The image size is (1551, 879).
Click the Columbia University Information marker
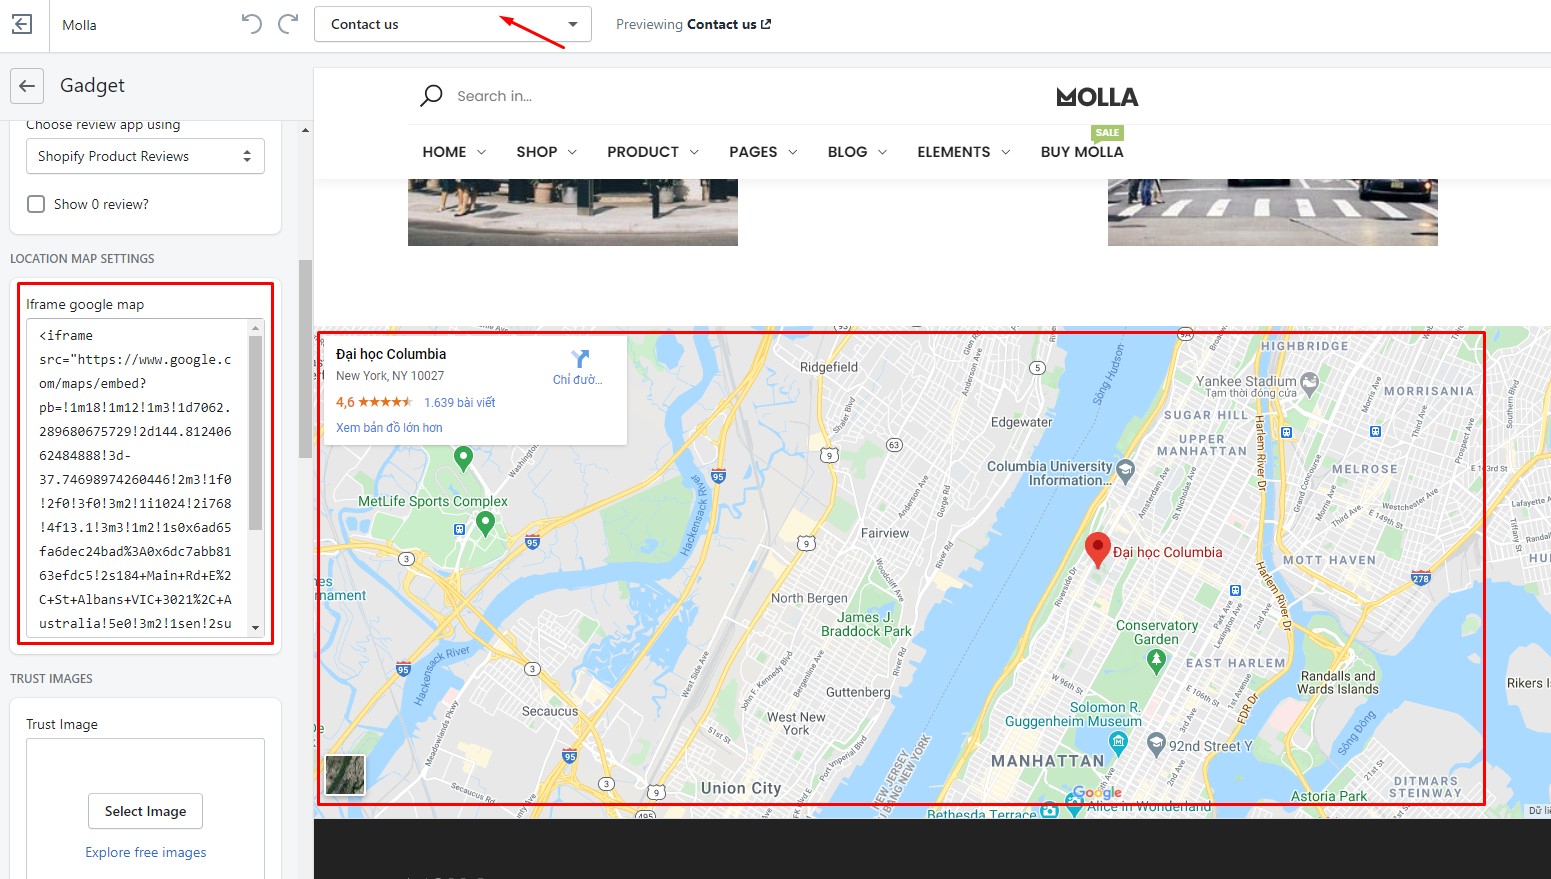pos(1126,470)
